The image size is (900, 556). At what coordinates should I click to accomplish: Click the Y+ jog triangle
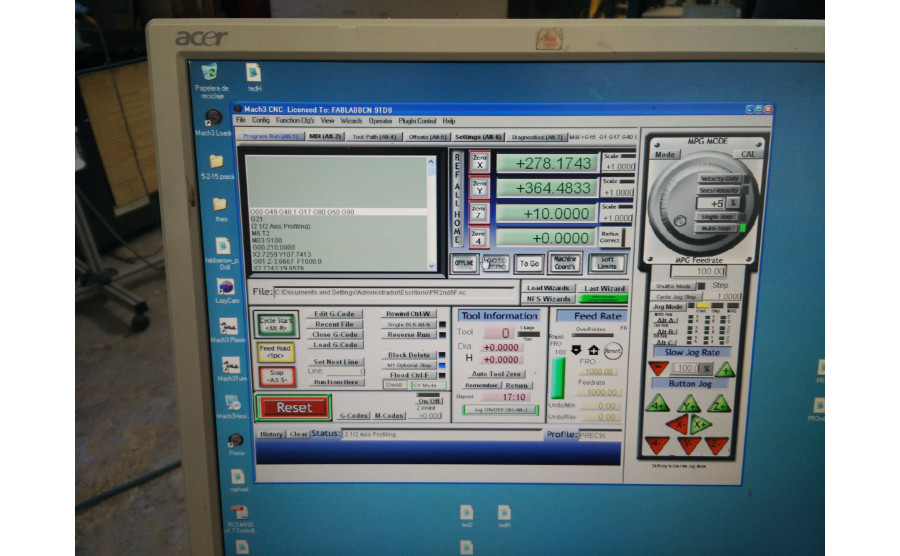pyautogui.click(x=688, y=405)
